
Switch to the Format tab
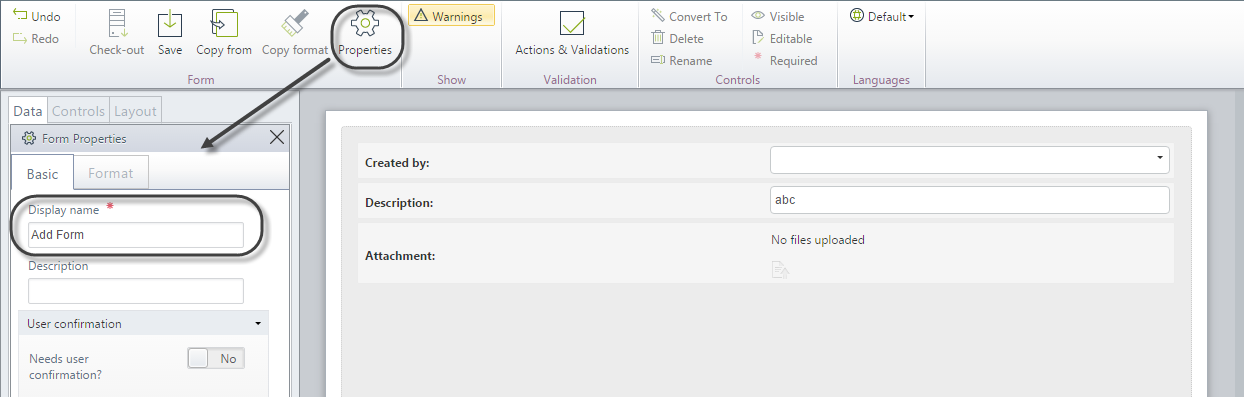[110, 173]
